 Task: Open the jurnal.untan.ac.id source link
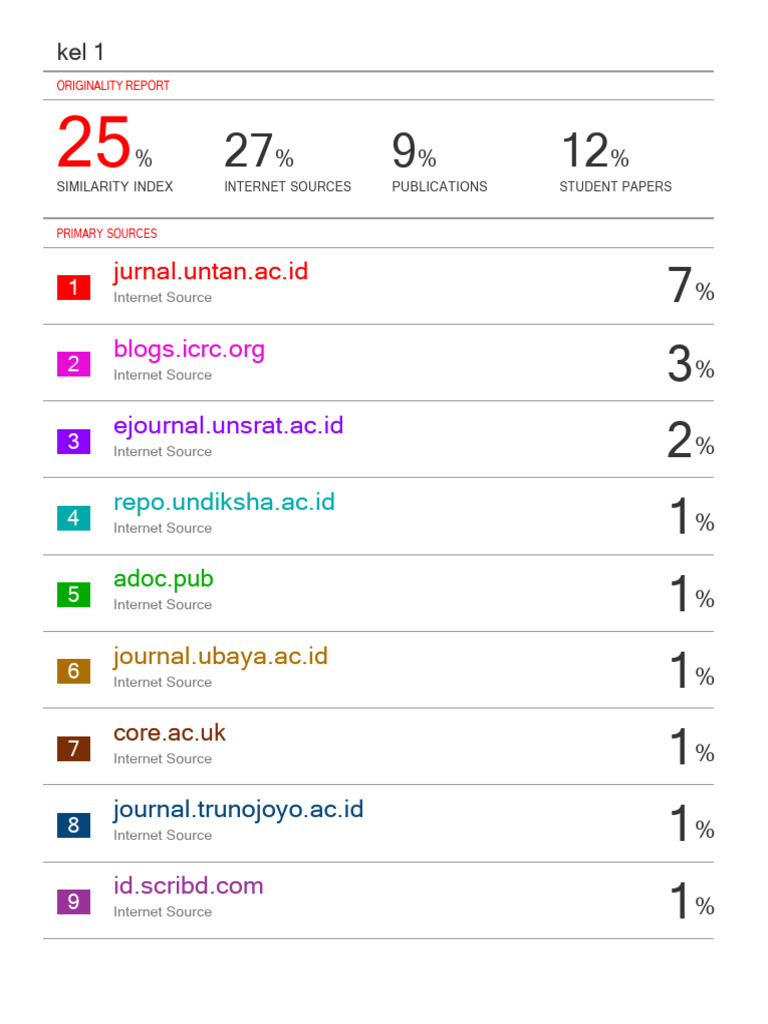tap(211, 272)
